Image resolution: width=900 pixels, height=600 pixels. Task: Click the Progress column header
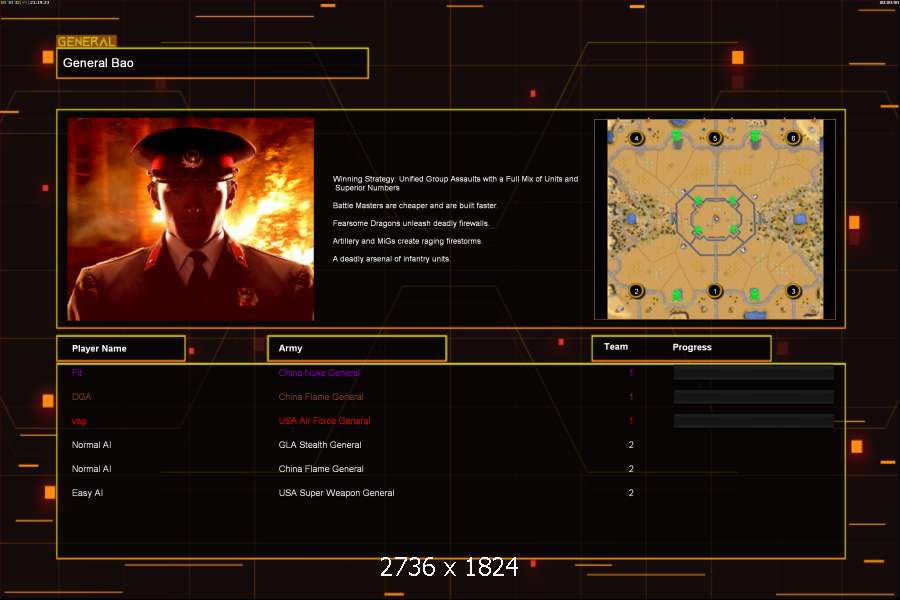point(692,347)
